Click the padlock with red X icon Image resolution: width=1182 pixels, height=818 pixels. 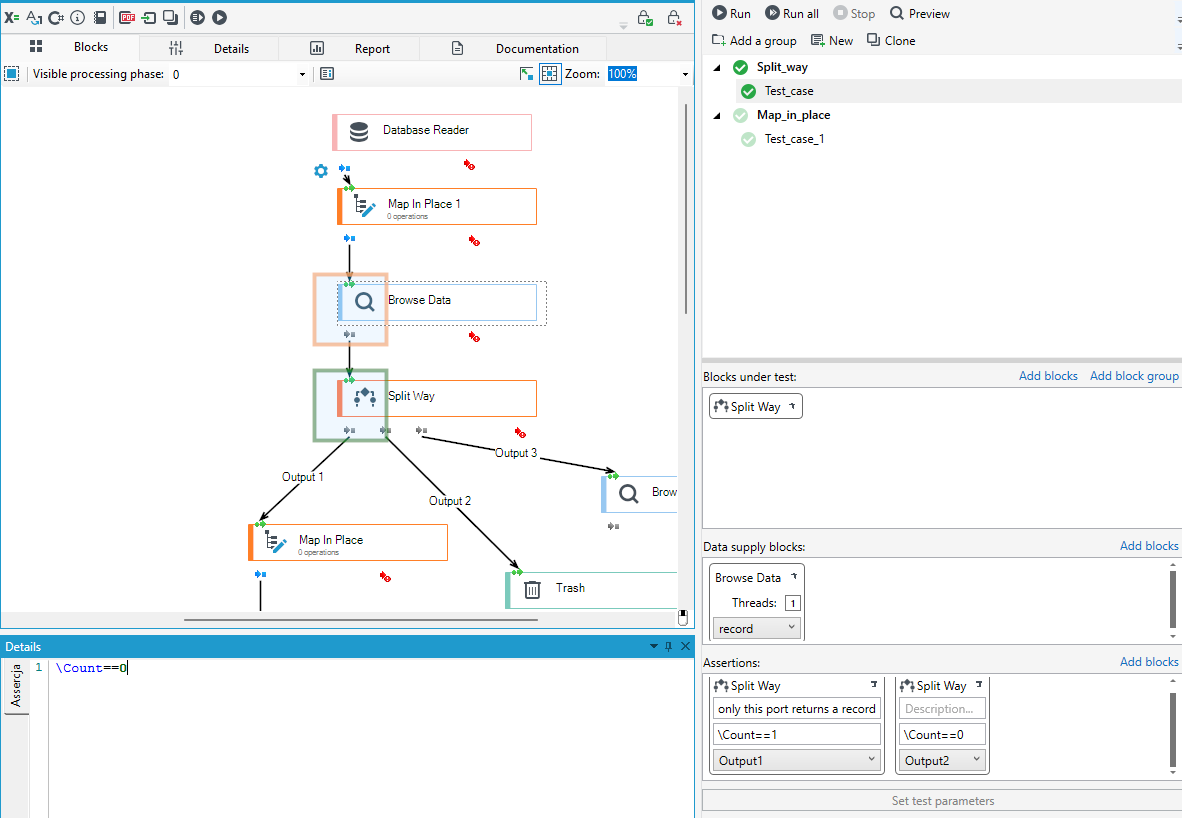click(674, 18)
